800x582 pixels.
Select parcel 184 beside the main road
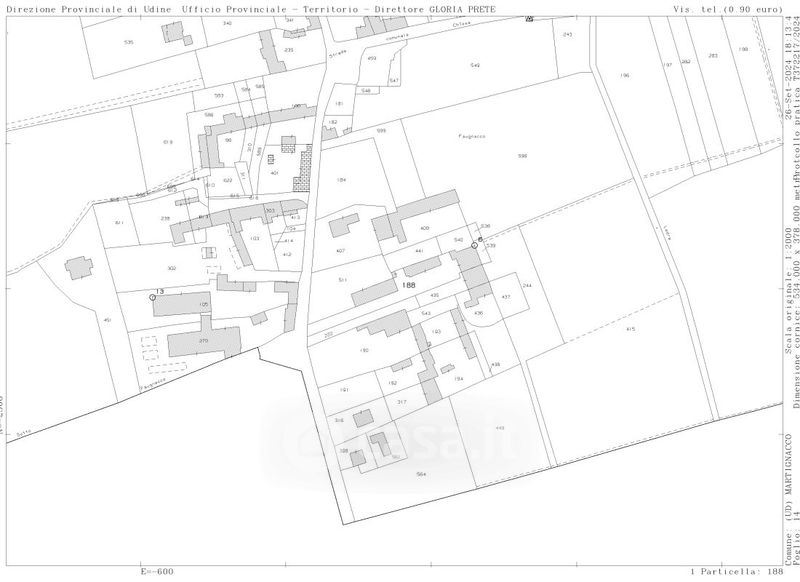coord(341,180)
